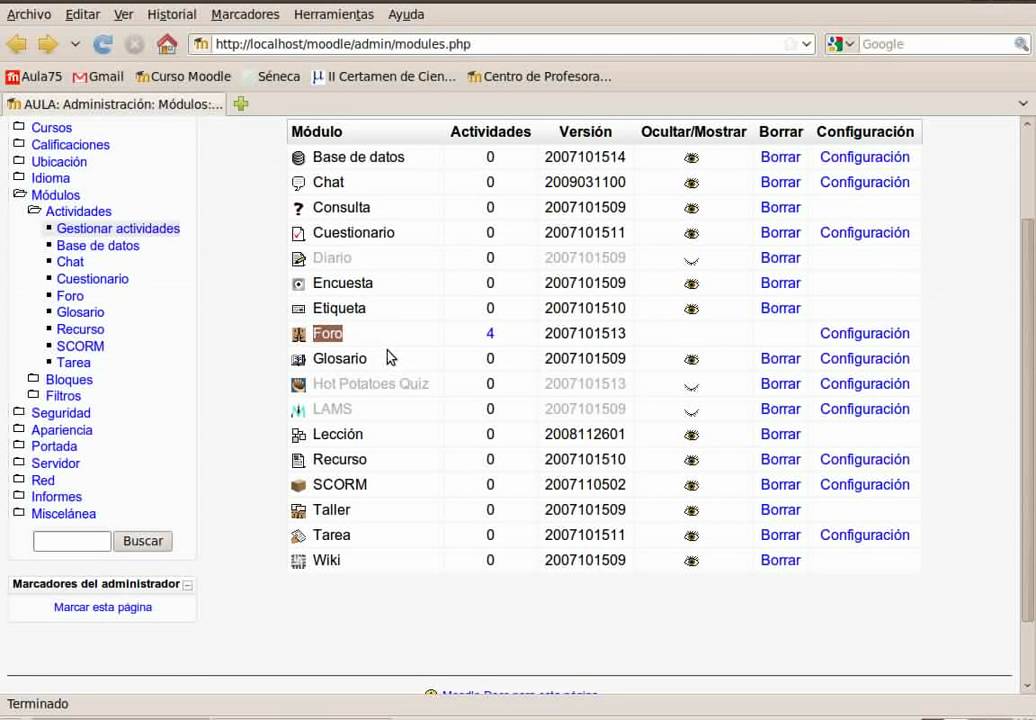Viewport: 1036px width, 720px height.
Task: Expand the Bloques folder
Action: [x=34, y=378]
